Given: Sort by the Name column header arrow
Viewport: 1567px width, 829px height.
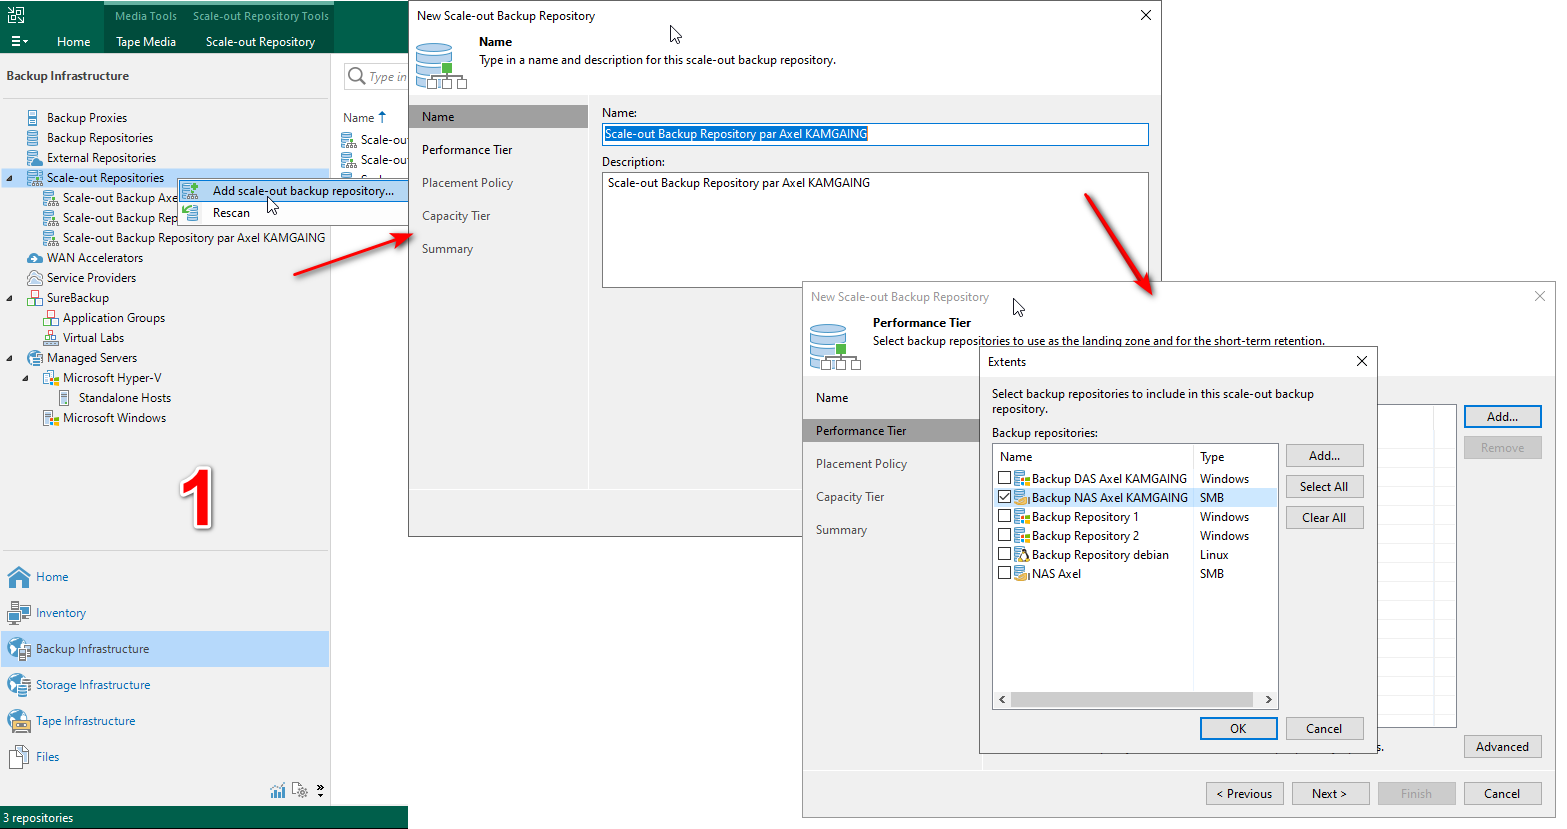Looking at the screenshot, I should tap(382, 117).
